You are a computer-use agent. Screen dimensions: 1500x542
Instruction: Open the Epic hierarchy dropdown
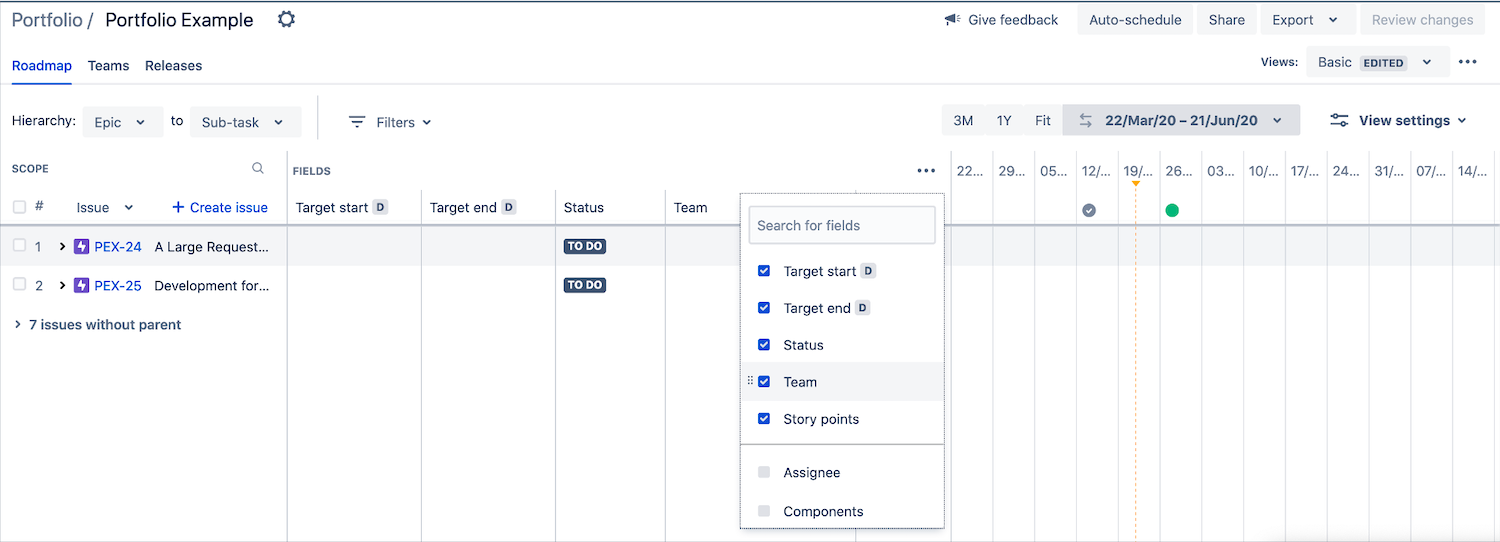(x=122, y=122)
